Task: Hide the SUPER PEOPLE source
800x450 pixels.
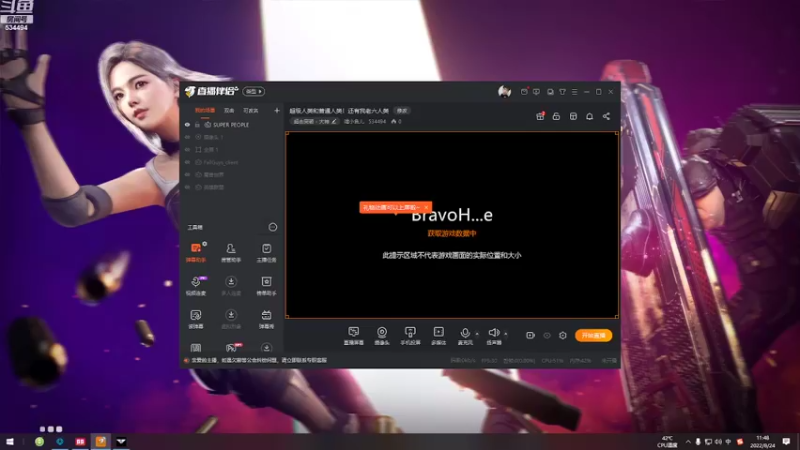Action: point(187,124)
